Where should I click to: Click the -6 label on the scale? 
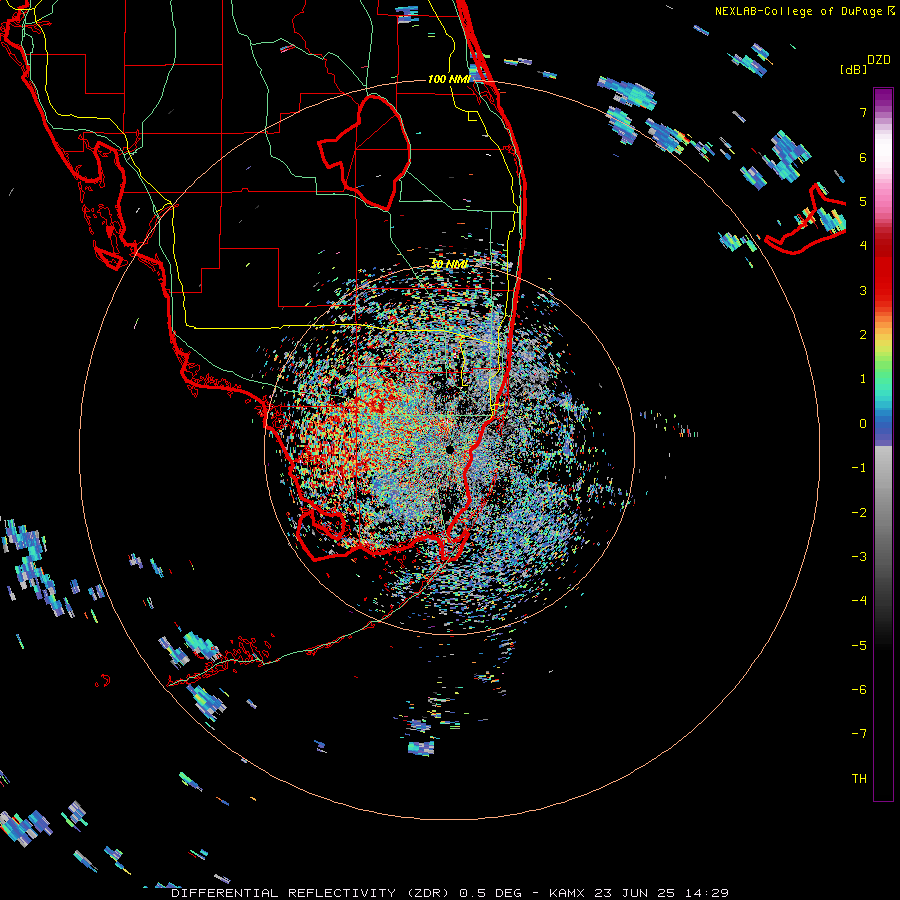tap(859, 689)
